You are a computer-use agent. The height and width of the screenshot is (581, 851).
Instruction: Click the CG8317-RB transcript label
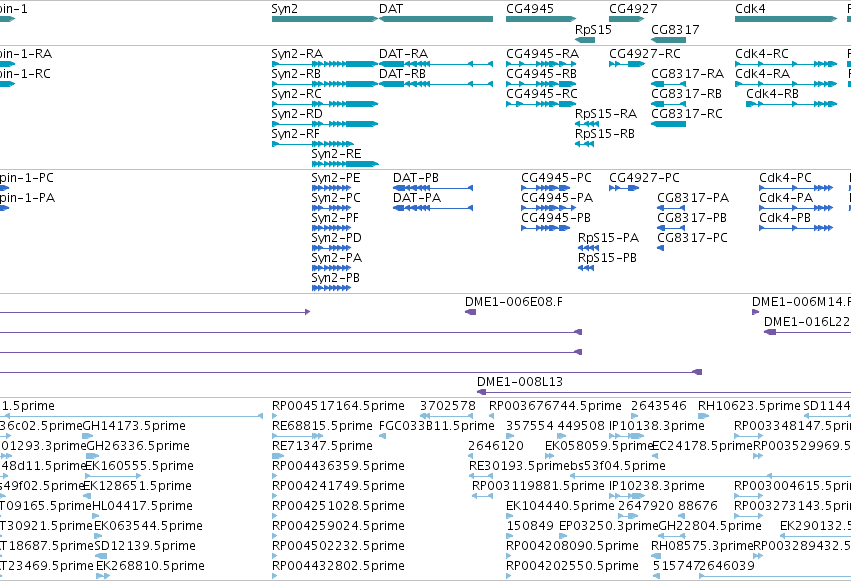pos(687,94)
